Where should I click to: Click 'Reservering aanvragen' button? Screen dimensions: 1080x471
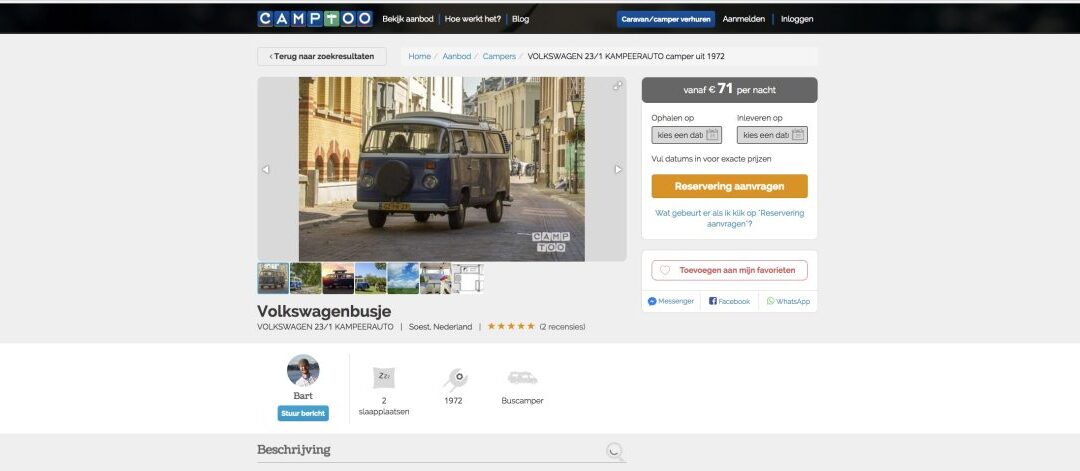tap(729, 186)
